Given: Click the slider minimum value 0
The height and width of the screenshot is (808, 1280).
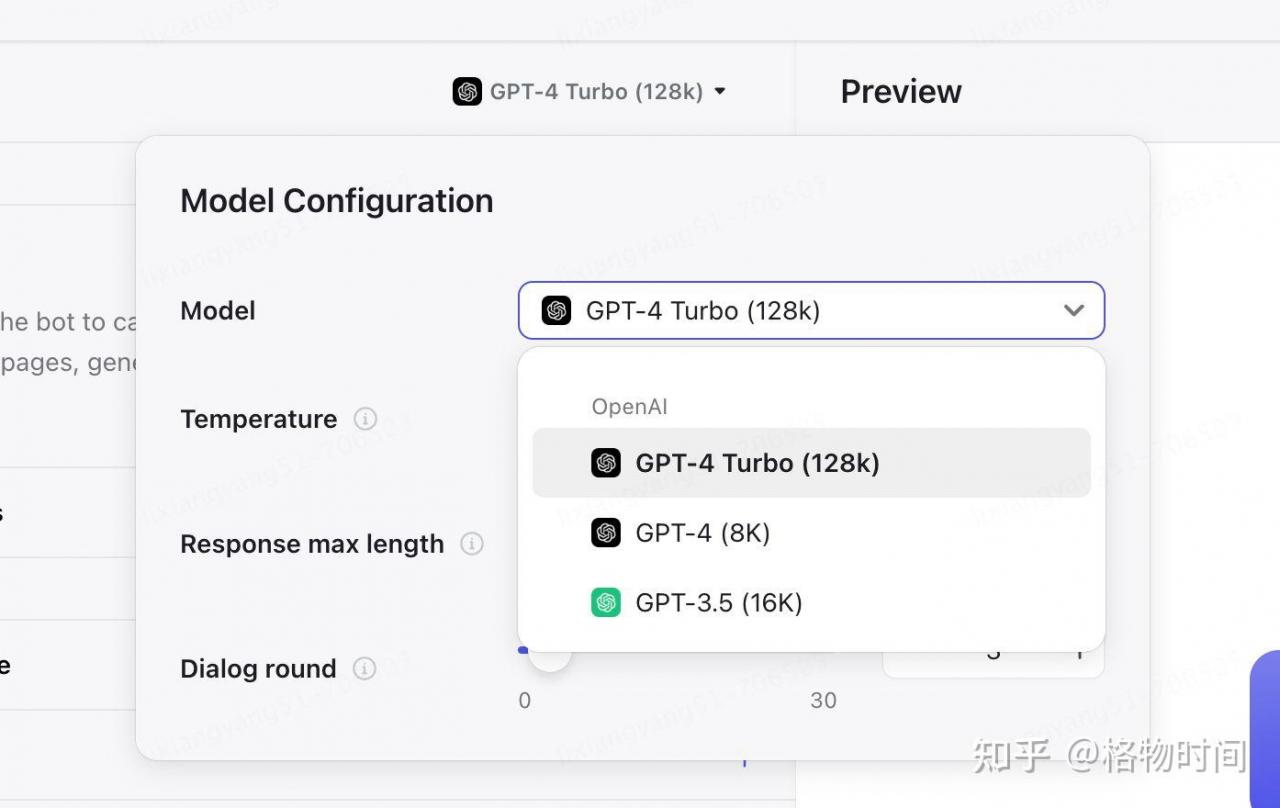Looking at the screenshot, I should click(x=525, y=701).
